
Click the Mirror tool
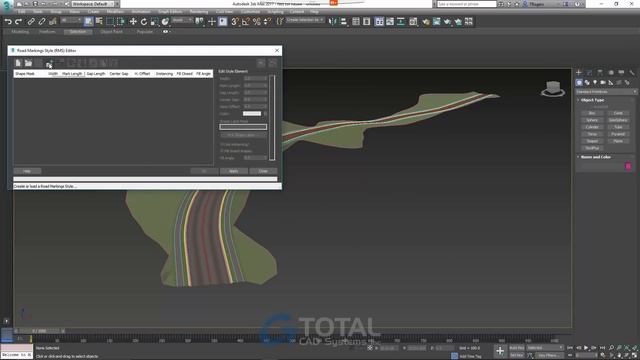(333, 22)
